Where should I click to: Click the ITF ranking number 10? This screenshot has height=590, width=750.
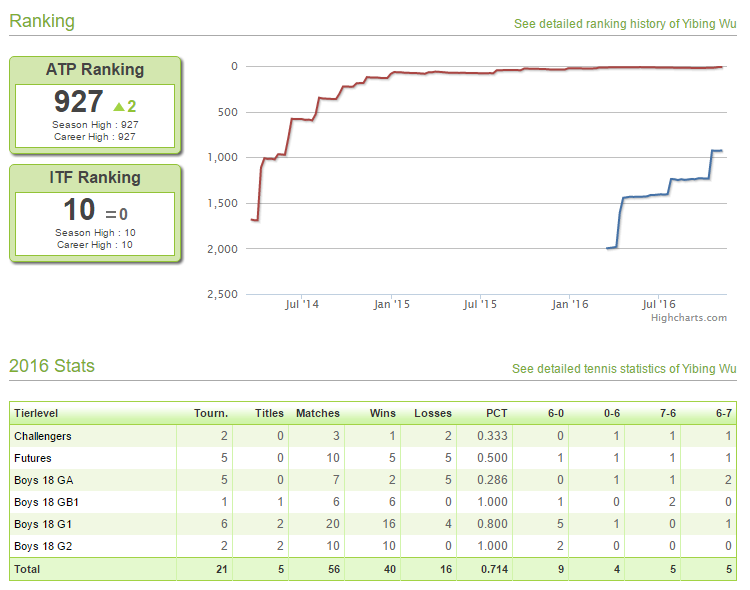click(x=79, y=210)
